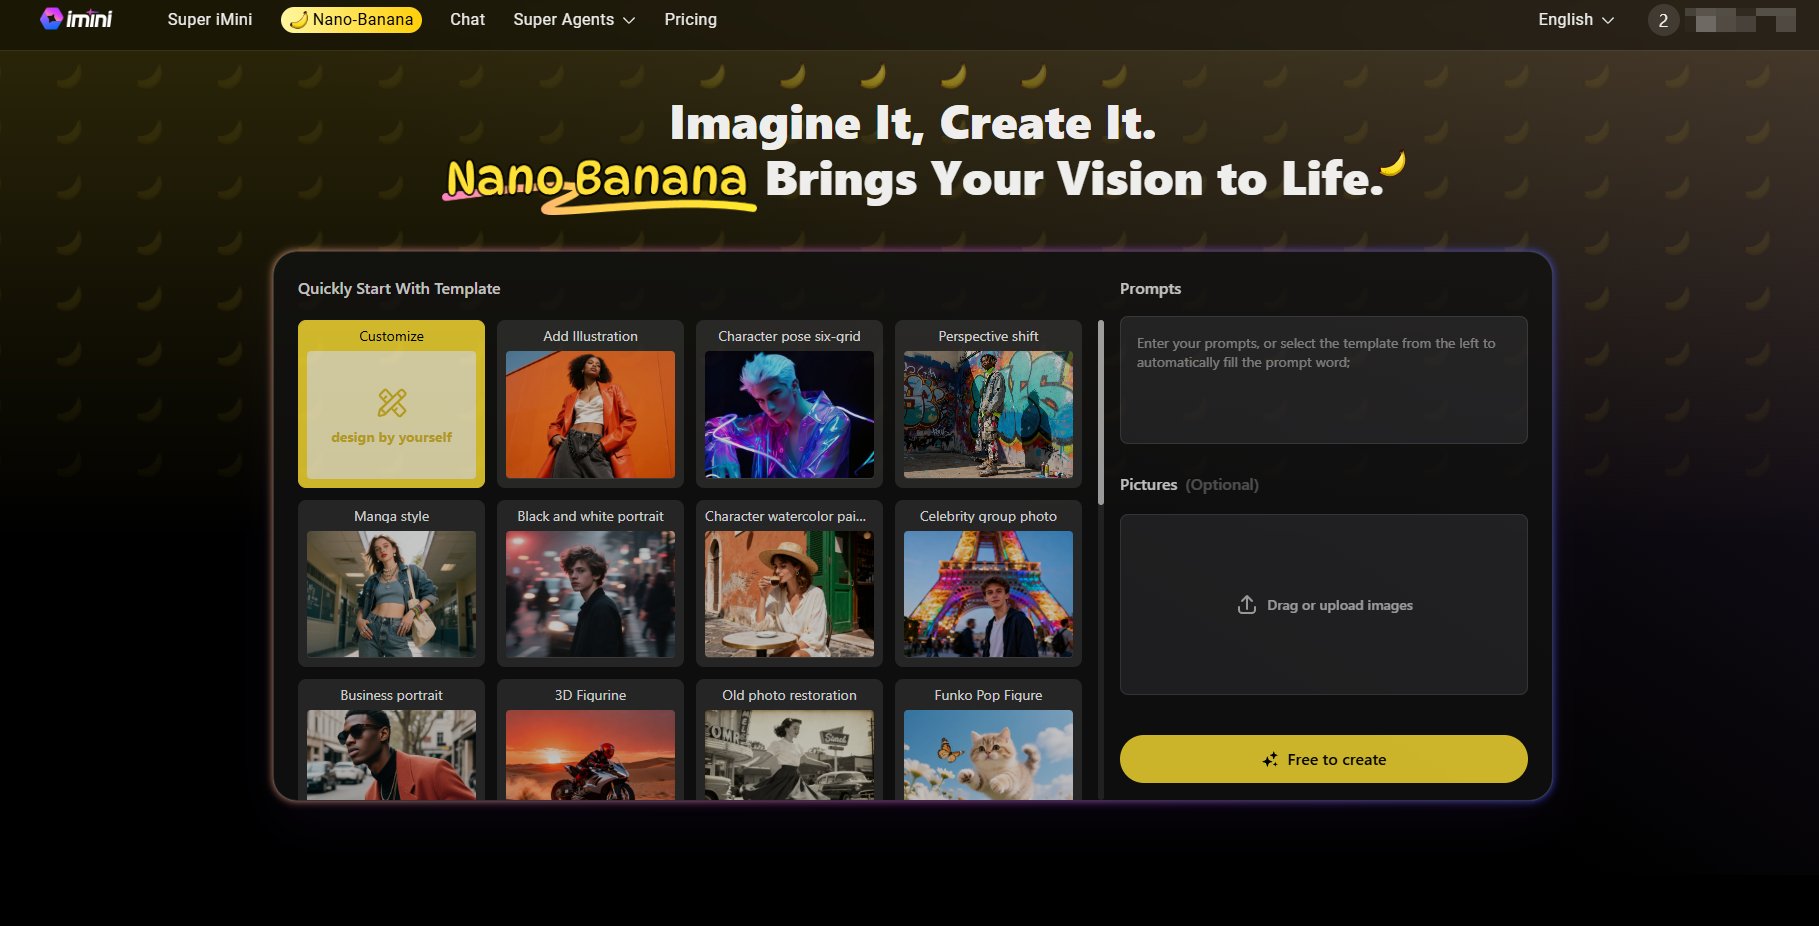
Task: Click the "Prompts" section label
Action: point(1150,288)
